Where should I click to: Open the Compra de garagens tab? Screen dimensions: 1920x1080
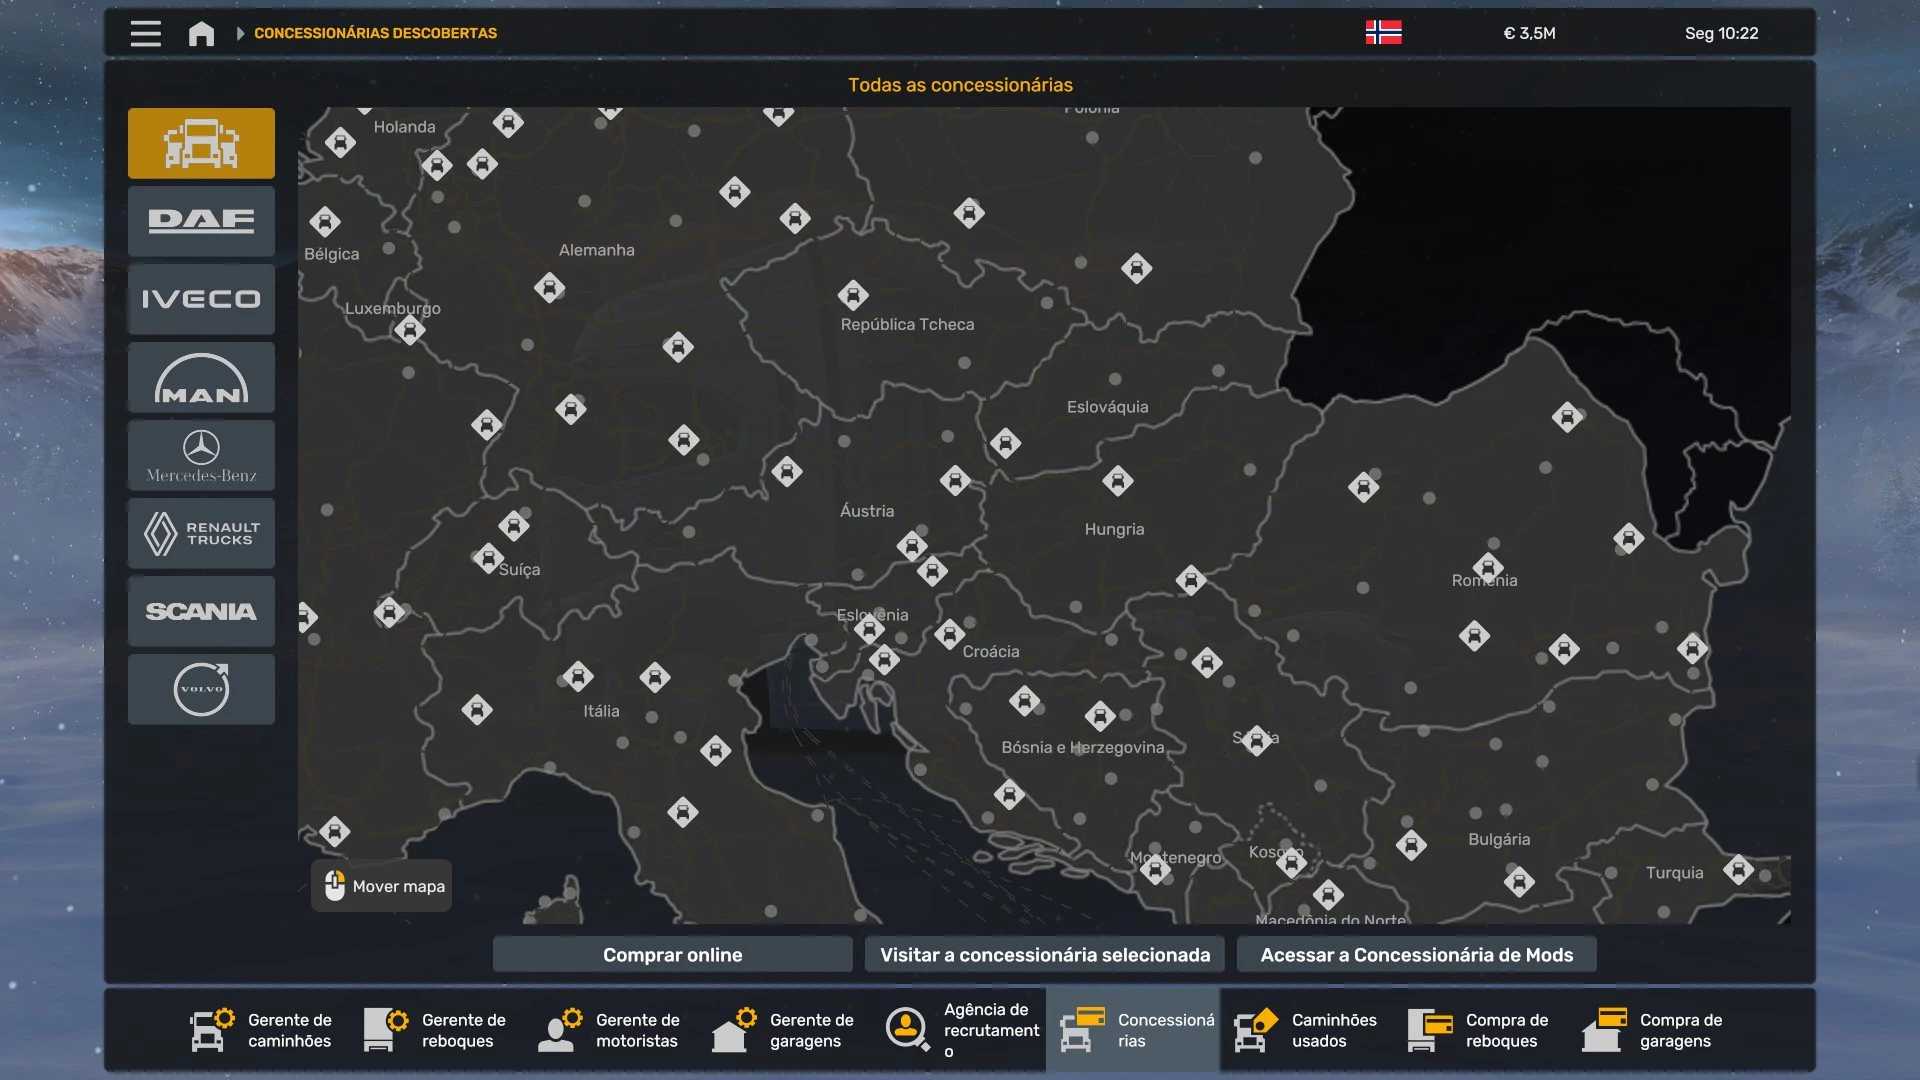1654,1030
